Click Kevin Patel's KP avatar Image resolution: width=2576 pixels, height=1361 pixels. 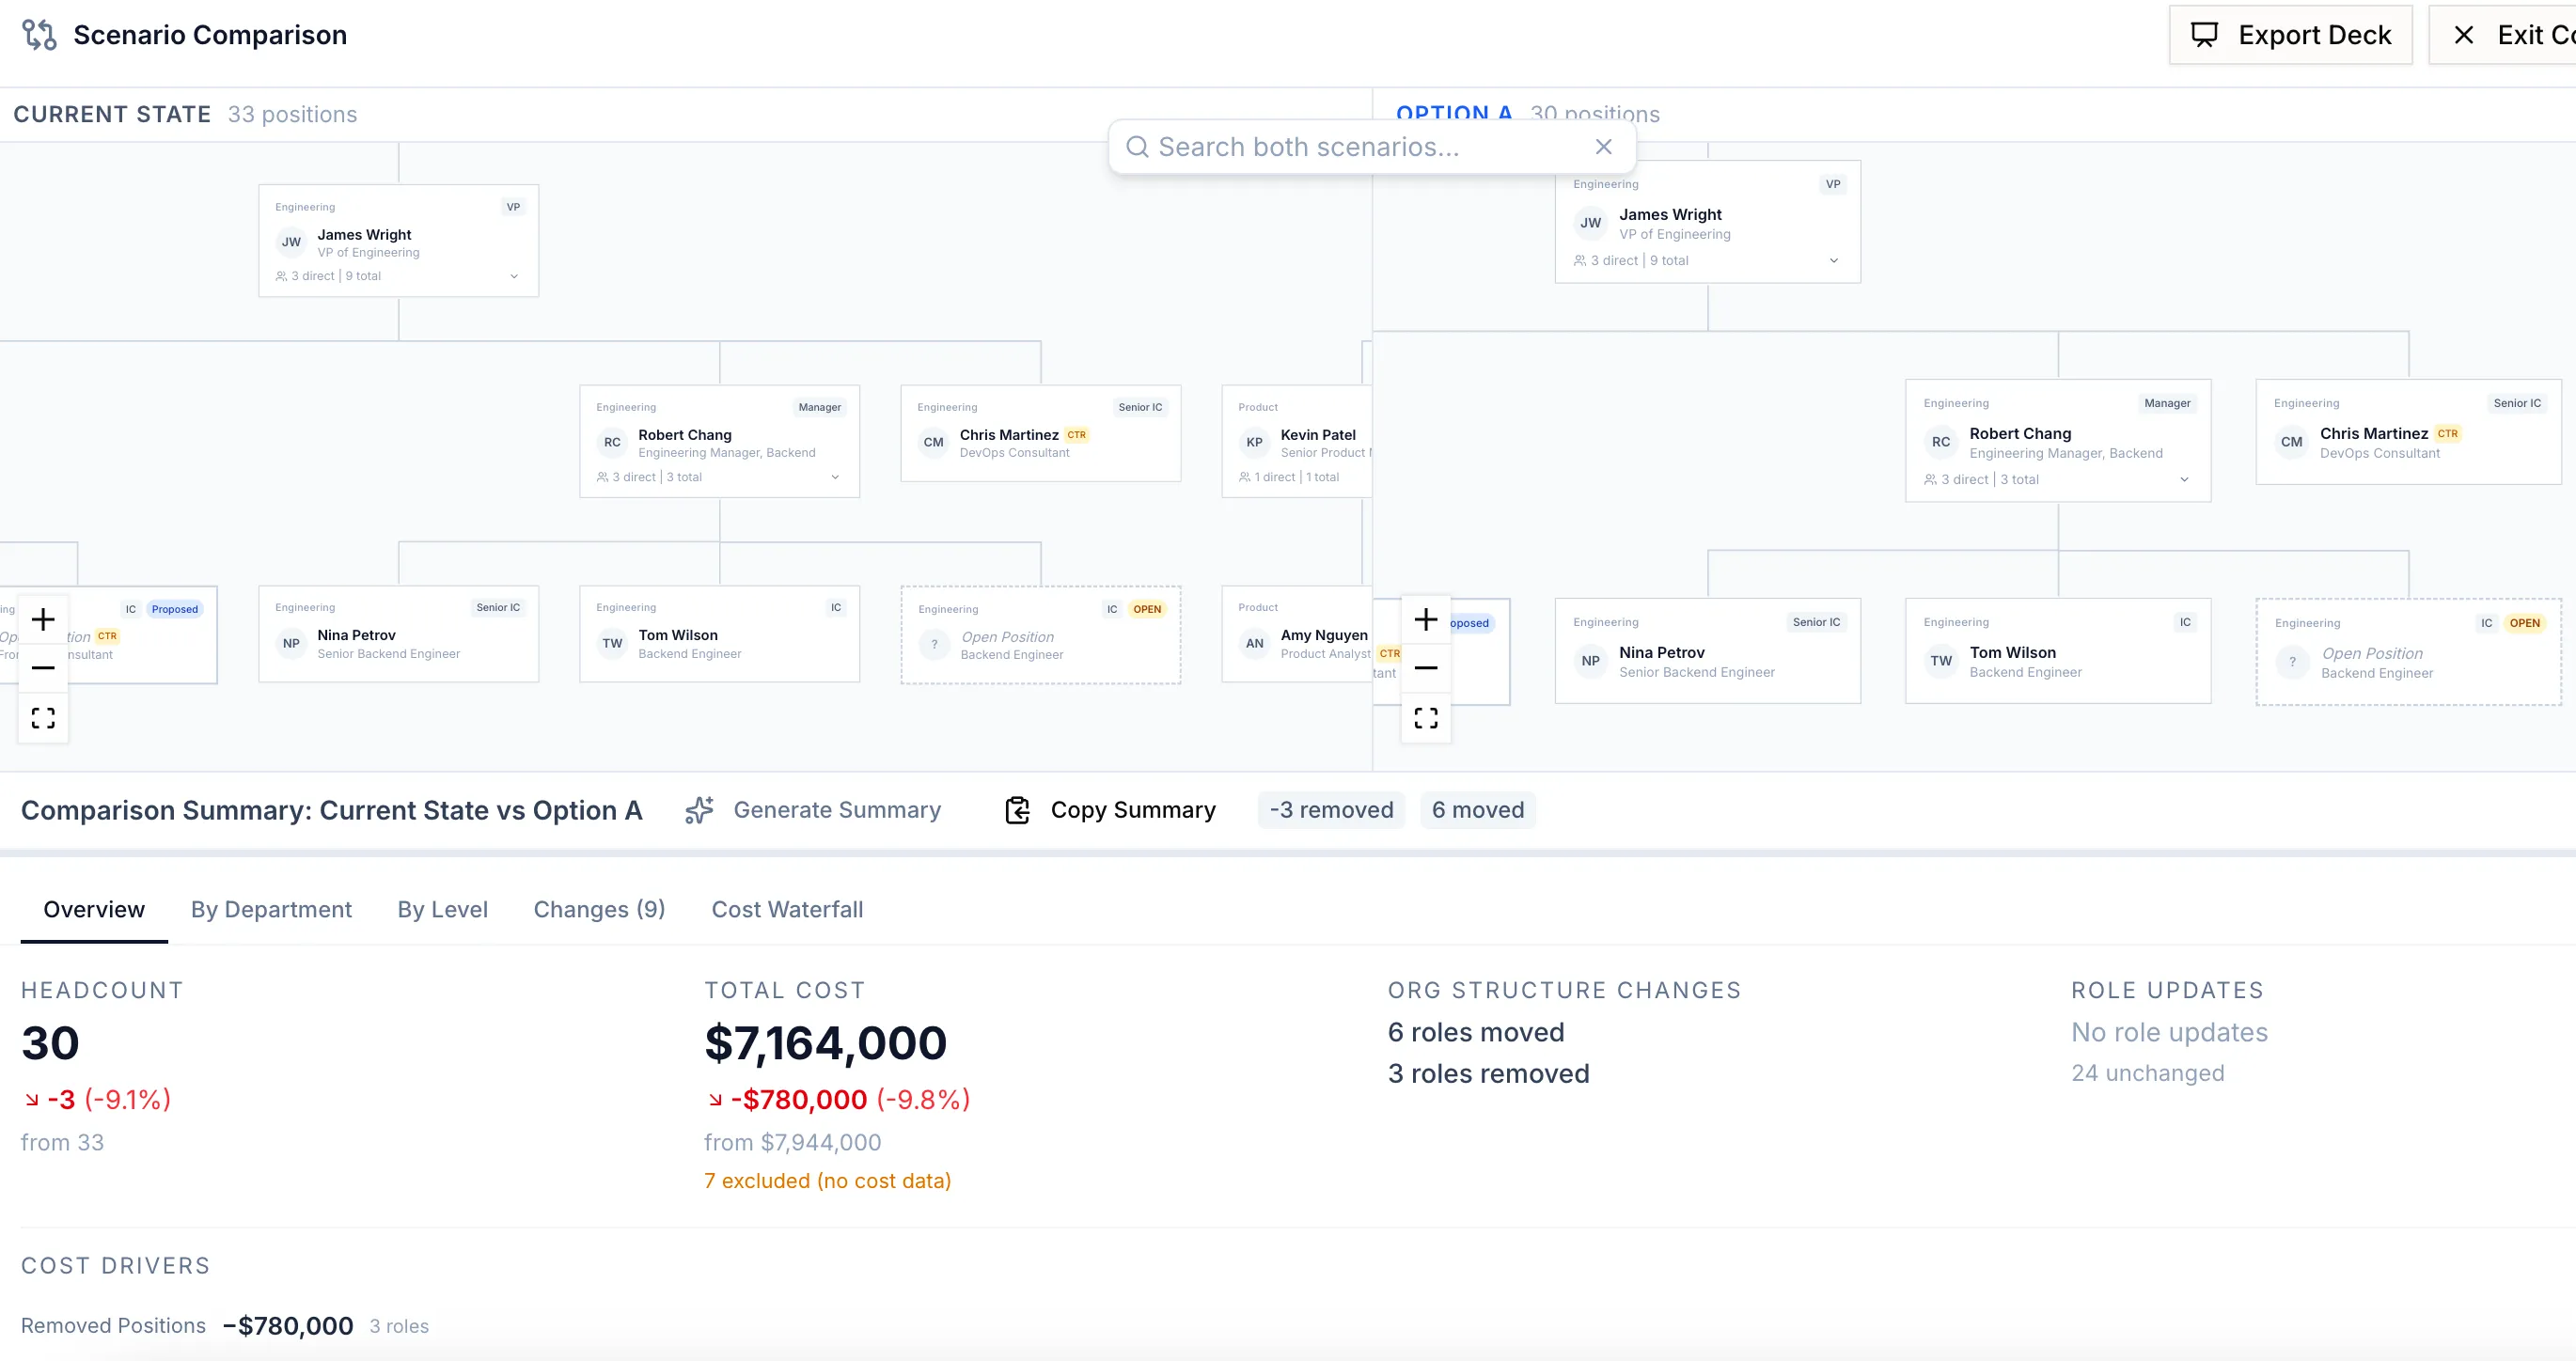click(x=1254, y=442)
